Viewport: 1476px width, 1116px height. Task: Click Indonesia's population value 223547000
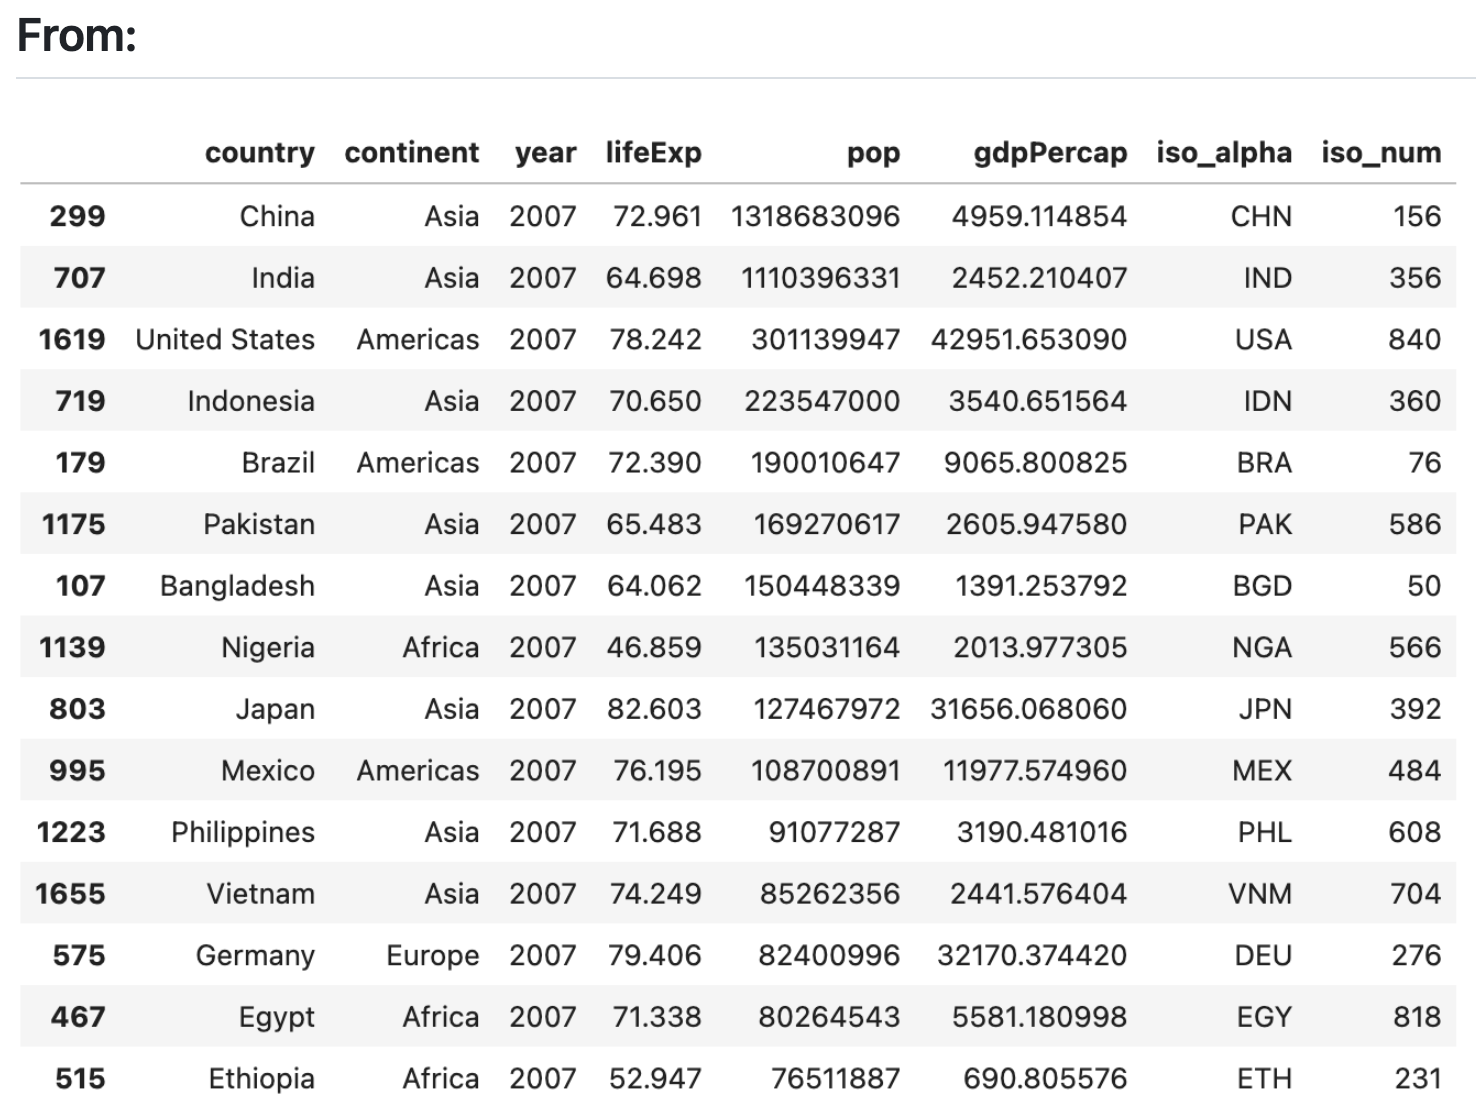[822, 401]
